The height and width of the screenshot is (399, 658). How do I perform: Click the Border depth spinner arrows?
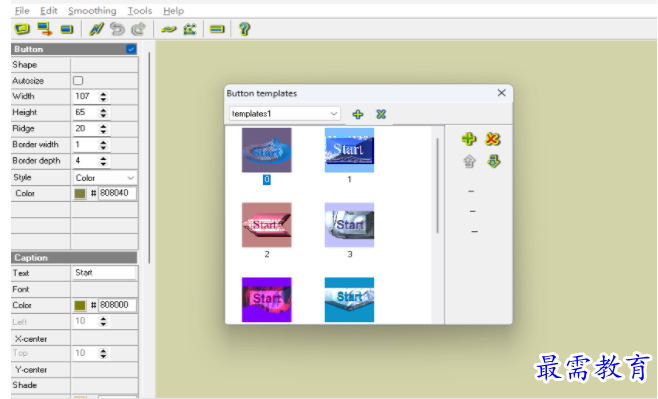[x=103, y=161]
